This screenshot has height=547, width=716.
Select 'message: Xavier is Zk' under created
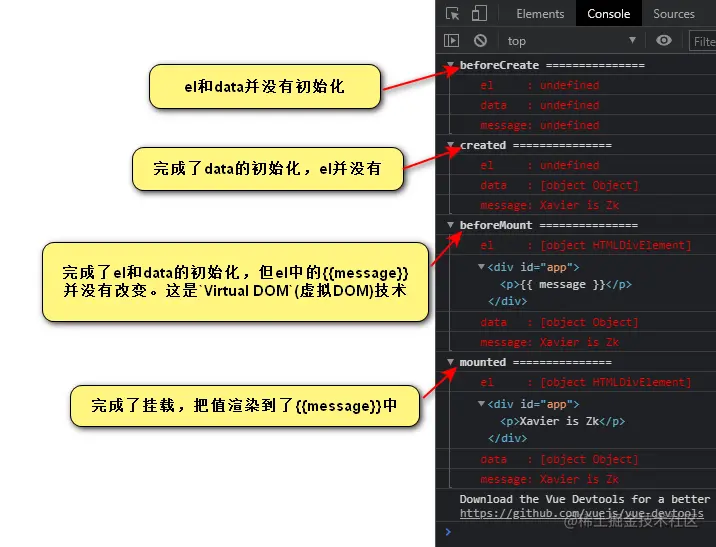tap(549, 205)
